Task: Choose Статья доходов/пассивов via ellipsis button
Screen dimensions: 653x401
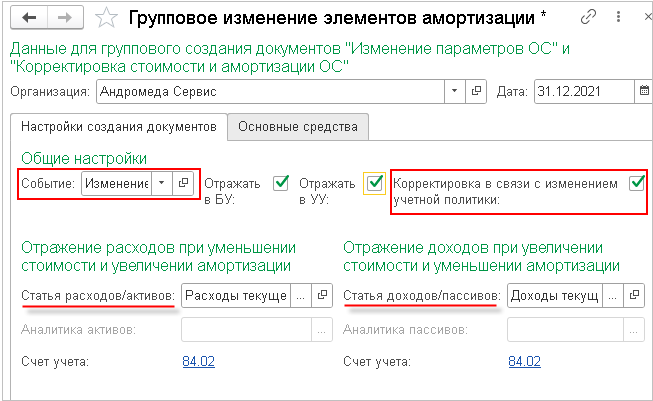Action: [x=612, y=296]
